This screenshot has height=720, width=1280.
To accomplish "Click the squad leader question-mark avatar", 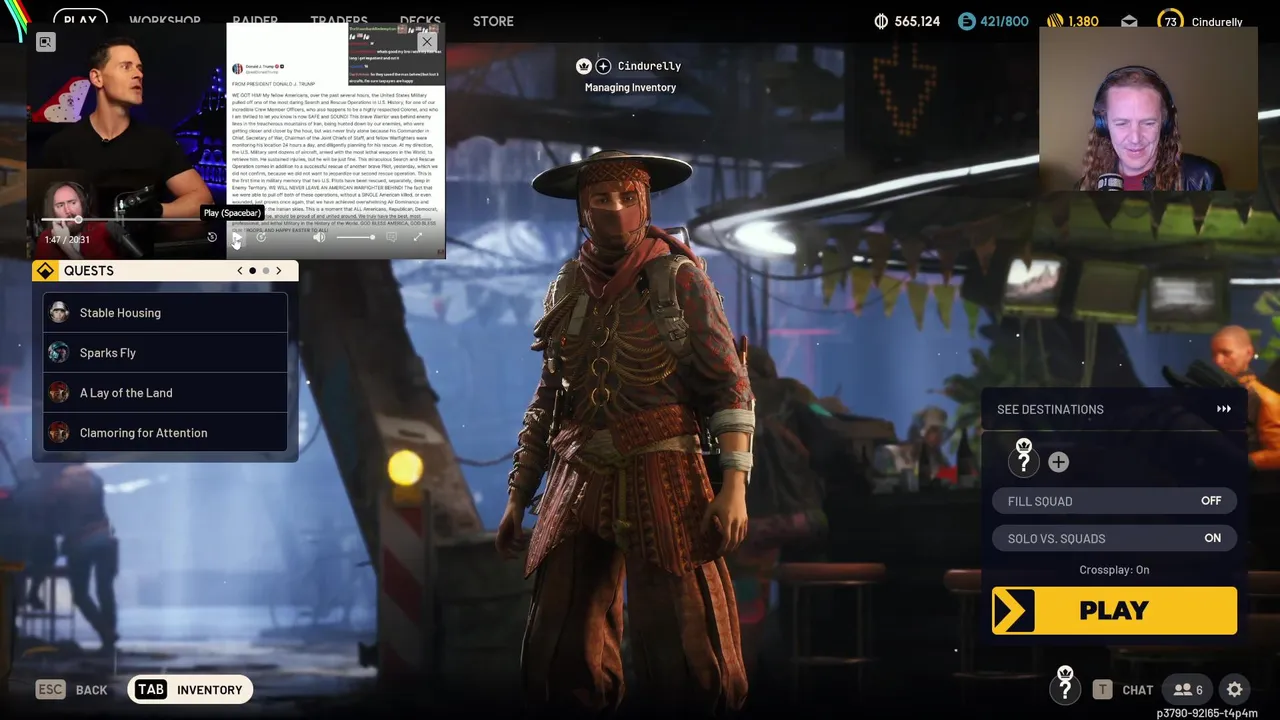I will pyautogui.click(x=1024, y=459).
